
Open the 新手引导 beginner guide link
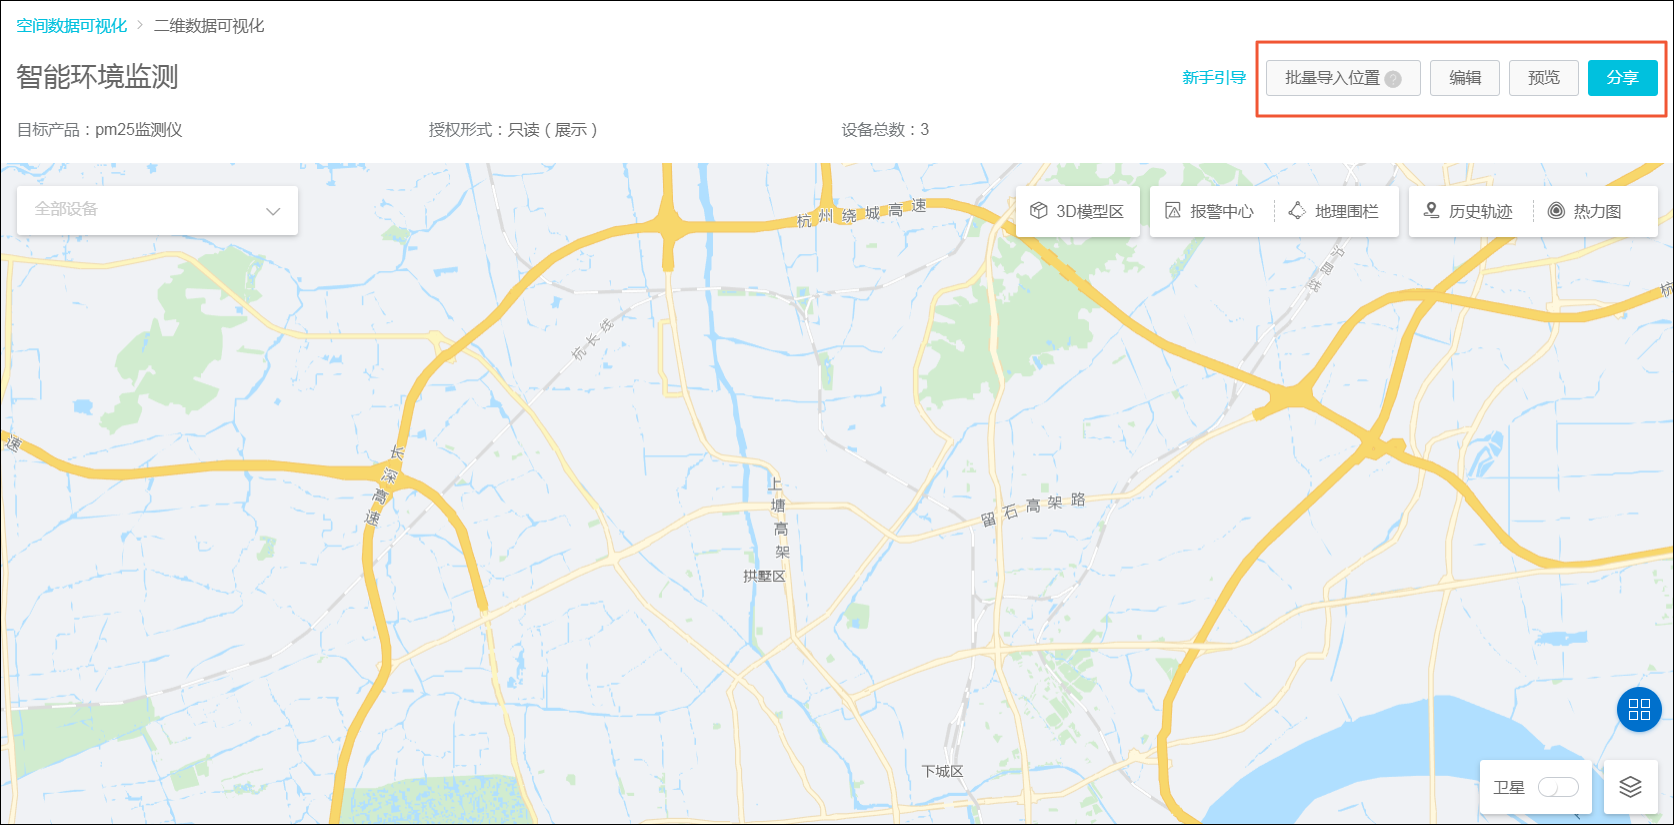tap(1214, 78)
